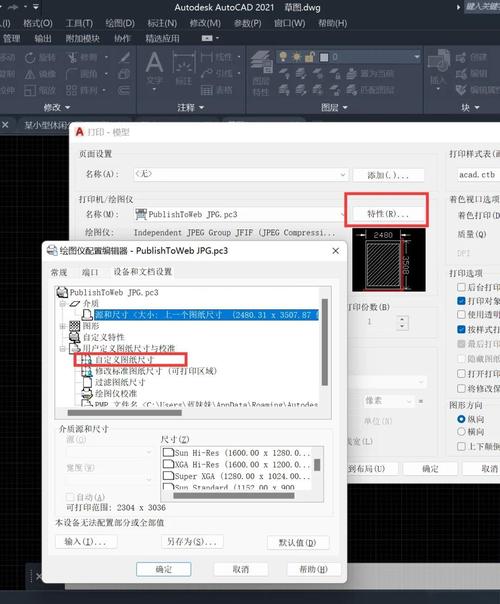Click 另存为(S)... button
Viewport: 500px width, 604px height.
192,542
